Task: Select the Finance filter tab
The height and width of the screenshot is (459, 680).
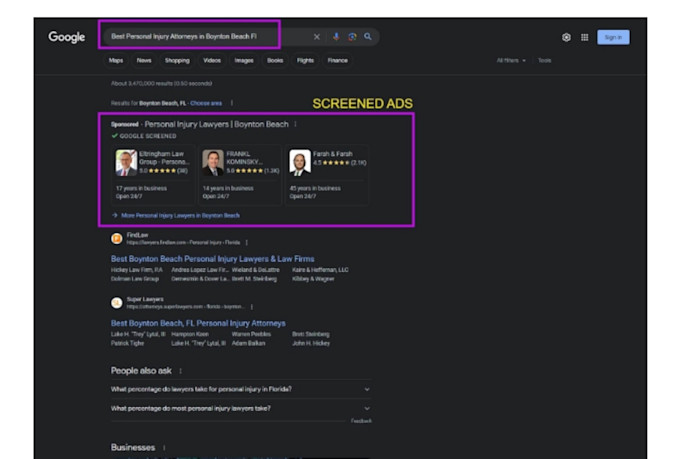Action: coord(337,60)
